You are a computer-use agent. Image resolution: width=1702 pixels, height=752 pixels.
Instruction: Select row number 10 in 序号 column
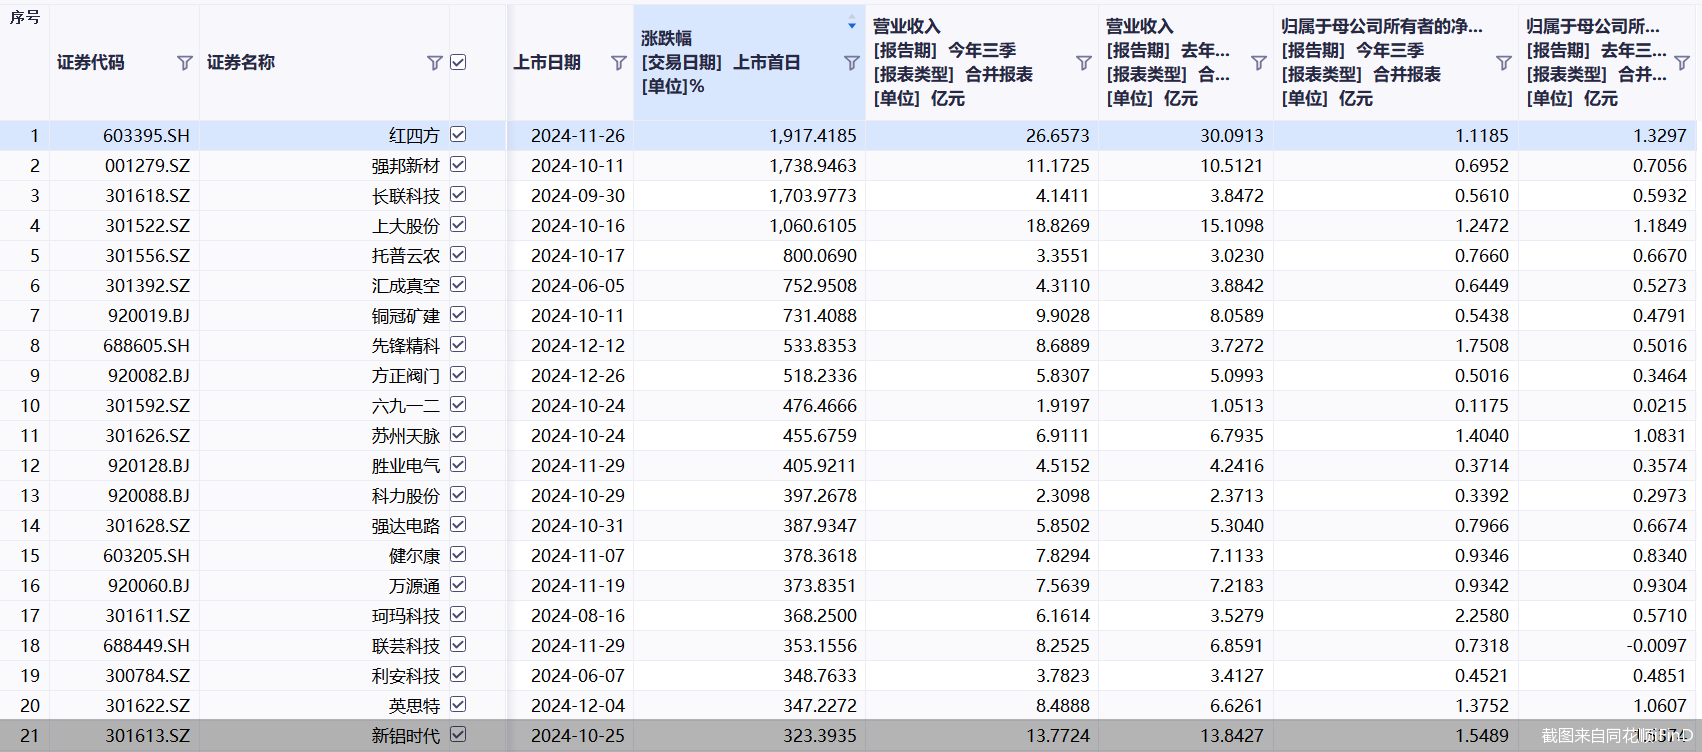[30, 406]
